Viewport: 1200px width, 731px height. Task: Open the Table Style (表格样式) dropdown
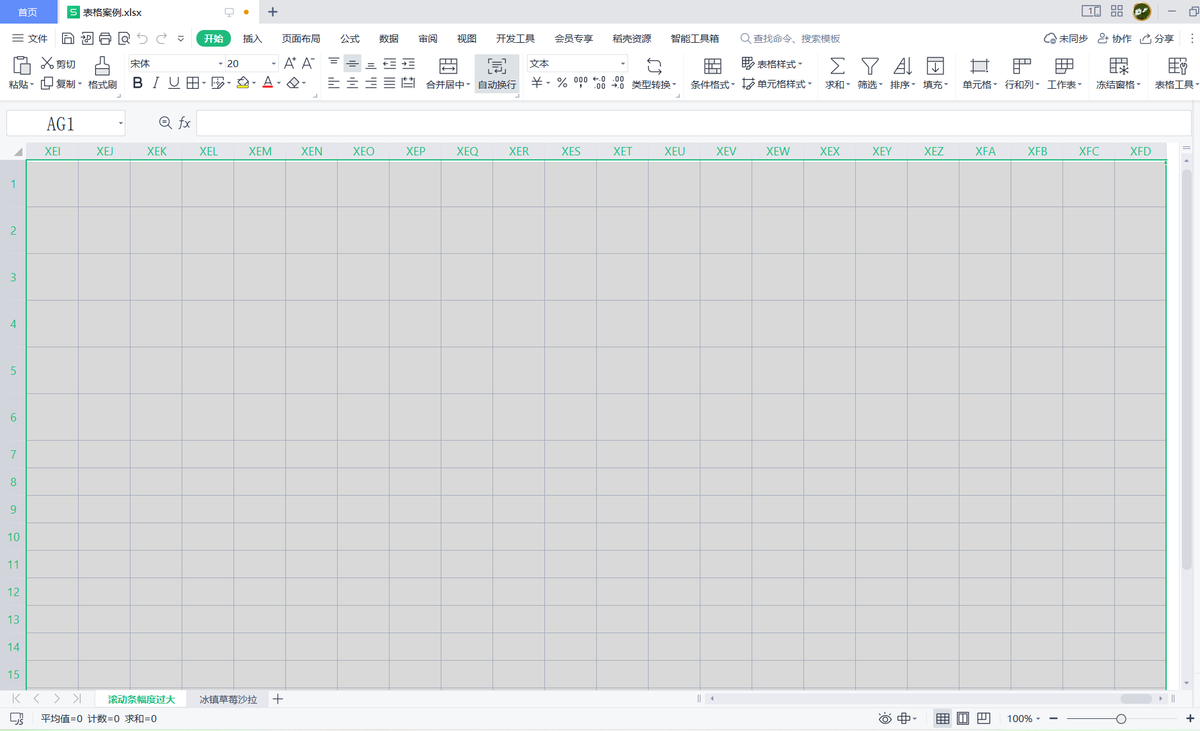click(x=772, y=64)
